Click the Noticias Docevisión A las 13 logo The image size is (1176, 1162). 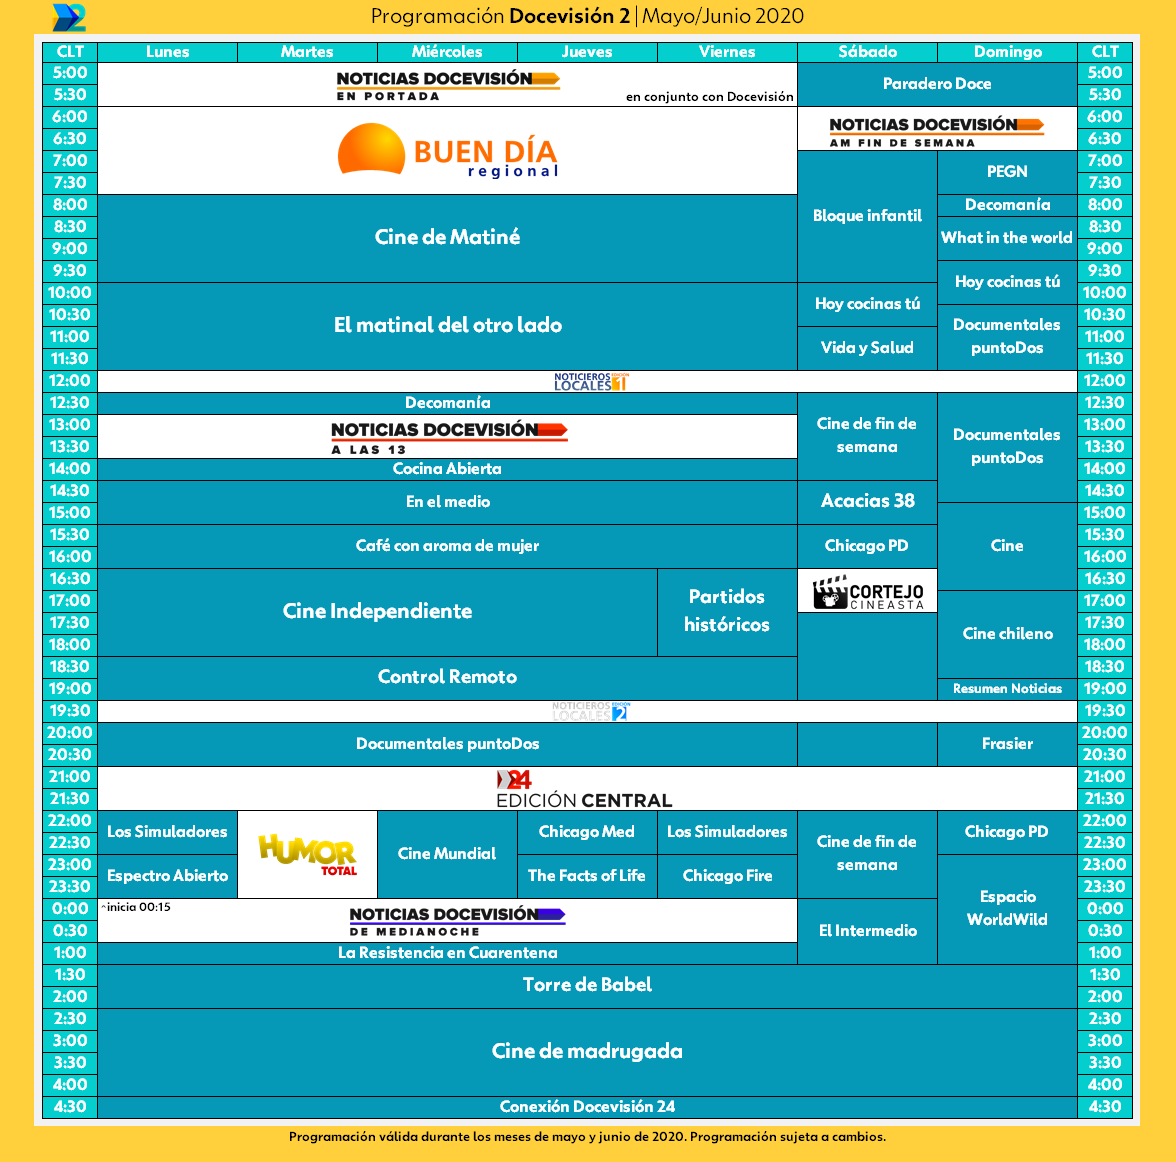coord(448,437)
